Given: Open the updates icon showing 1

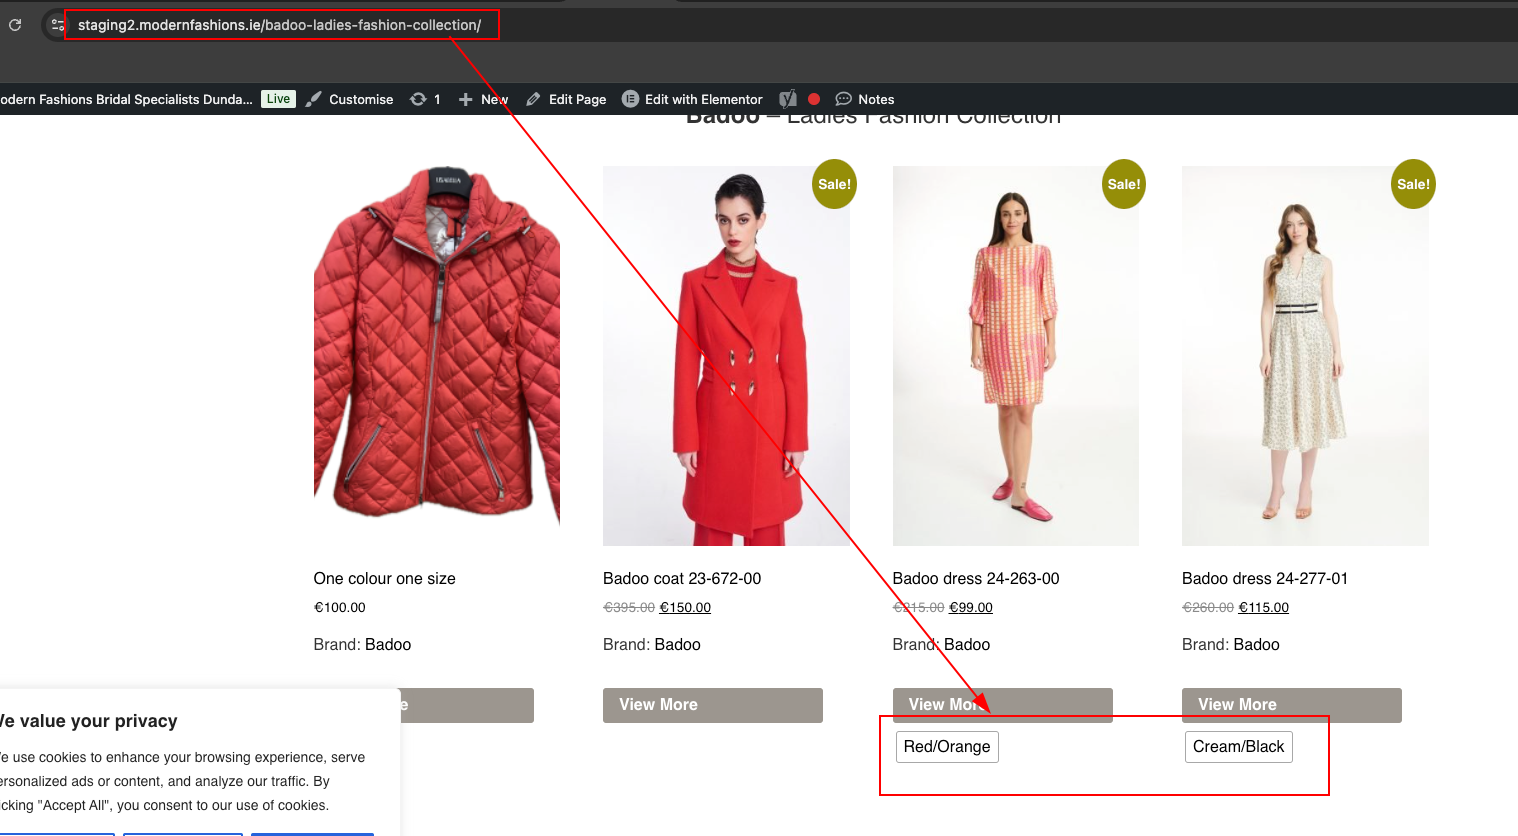Looking at the screenshot, I should (425, 99).
